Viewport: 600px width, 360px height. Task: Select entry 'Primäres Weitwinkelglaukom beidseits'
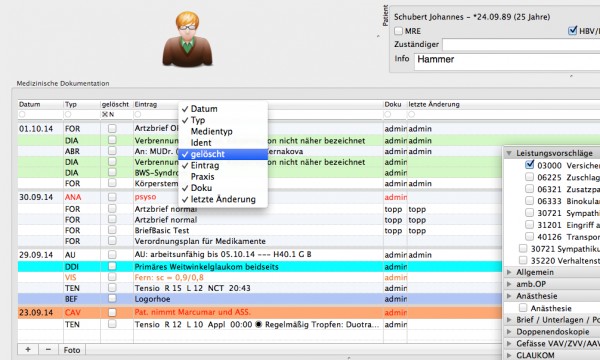click(x=207, y=267)
